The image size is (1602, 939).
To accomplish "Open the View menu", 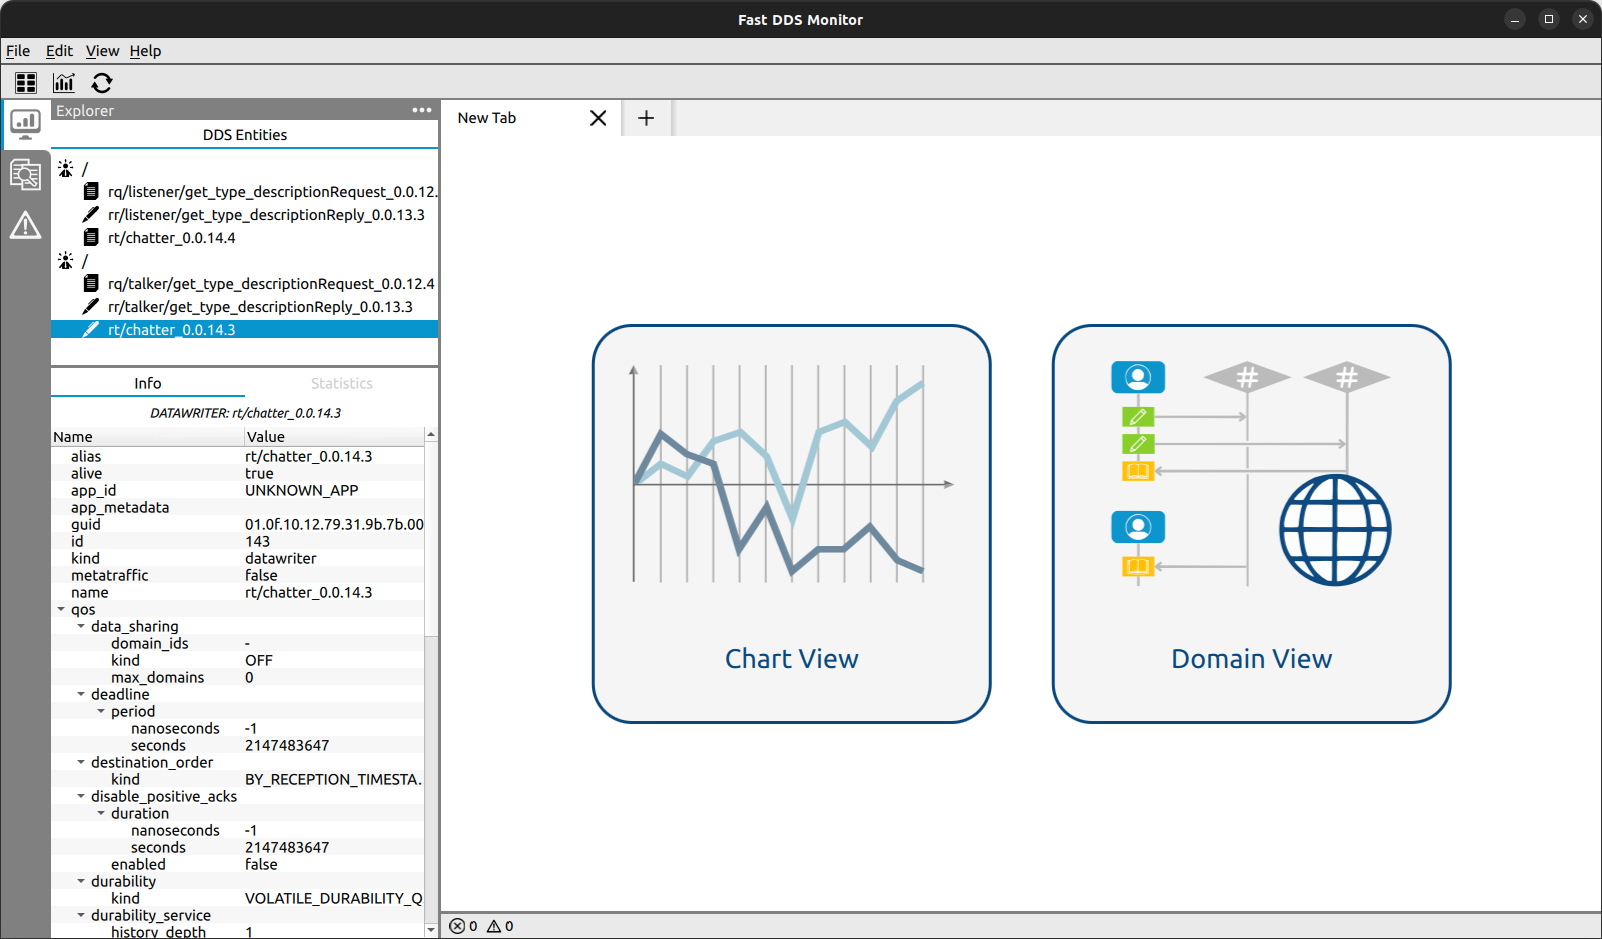I will point(102,51).
